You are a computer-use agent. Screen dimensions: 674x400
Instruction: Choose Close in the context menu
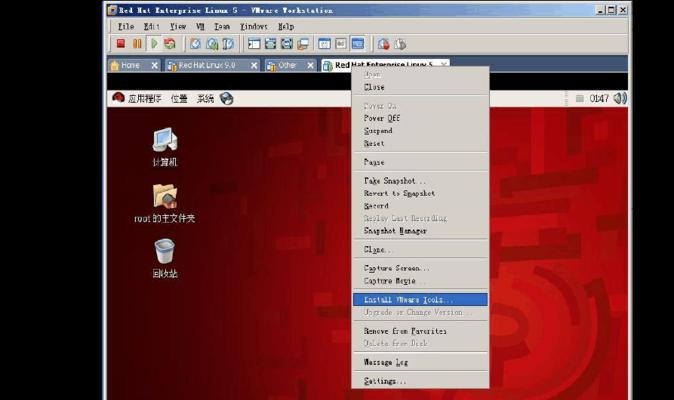(x=420, y=87)
